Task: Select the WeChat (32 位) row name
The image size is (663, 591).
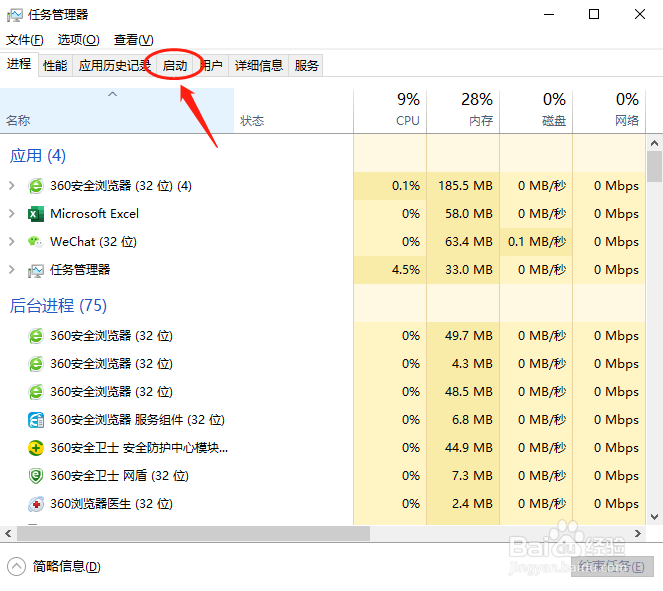Action: click(x=93, y=242)
